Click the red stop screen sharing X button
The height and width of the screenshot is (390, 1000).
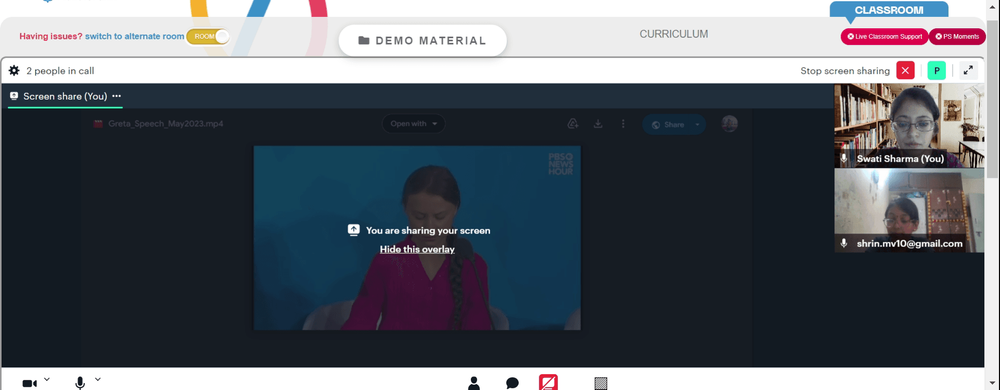tap(905, 71)
